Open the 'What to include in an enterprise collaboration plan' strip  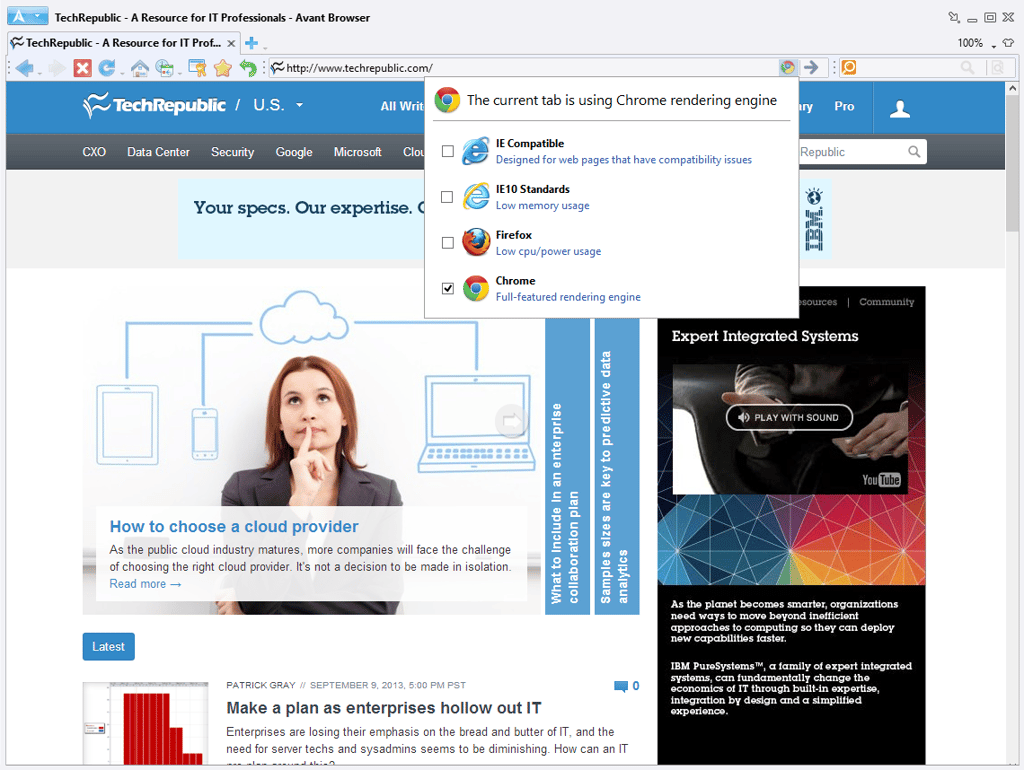(567, 466)
